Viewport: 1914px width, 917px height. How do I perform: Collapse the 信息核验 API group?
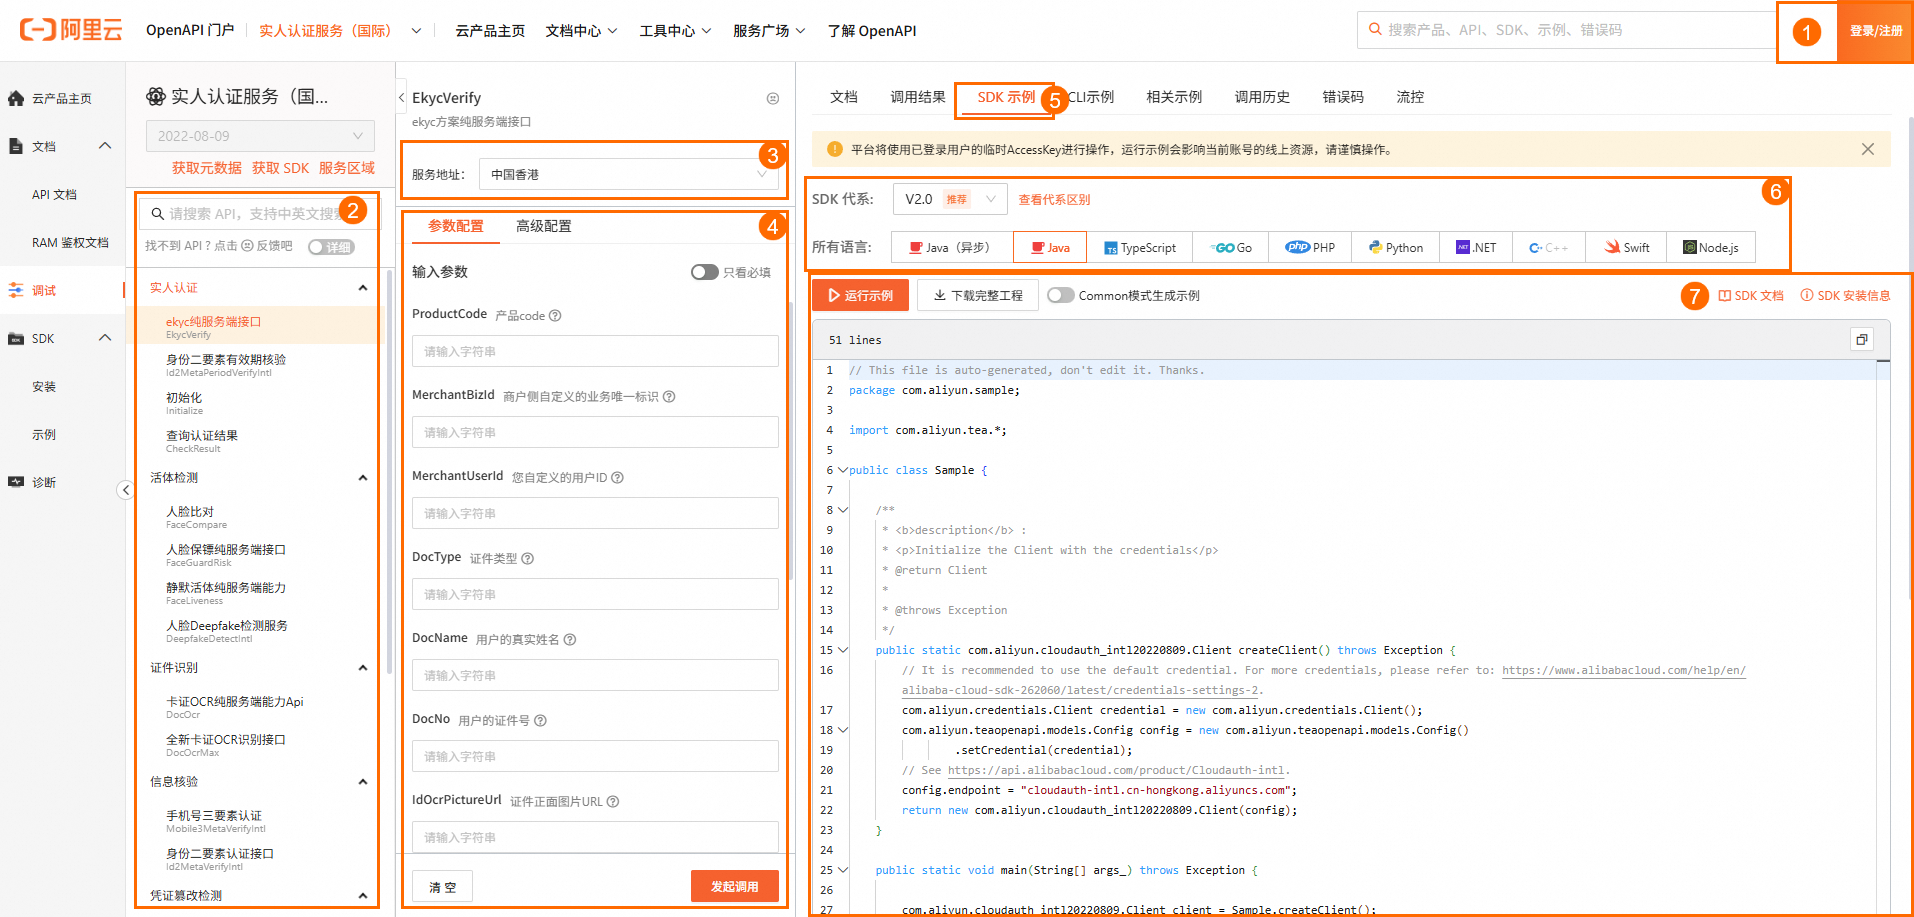tap(363, 782)
